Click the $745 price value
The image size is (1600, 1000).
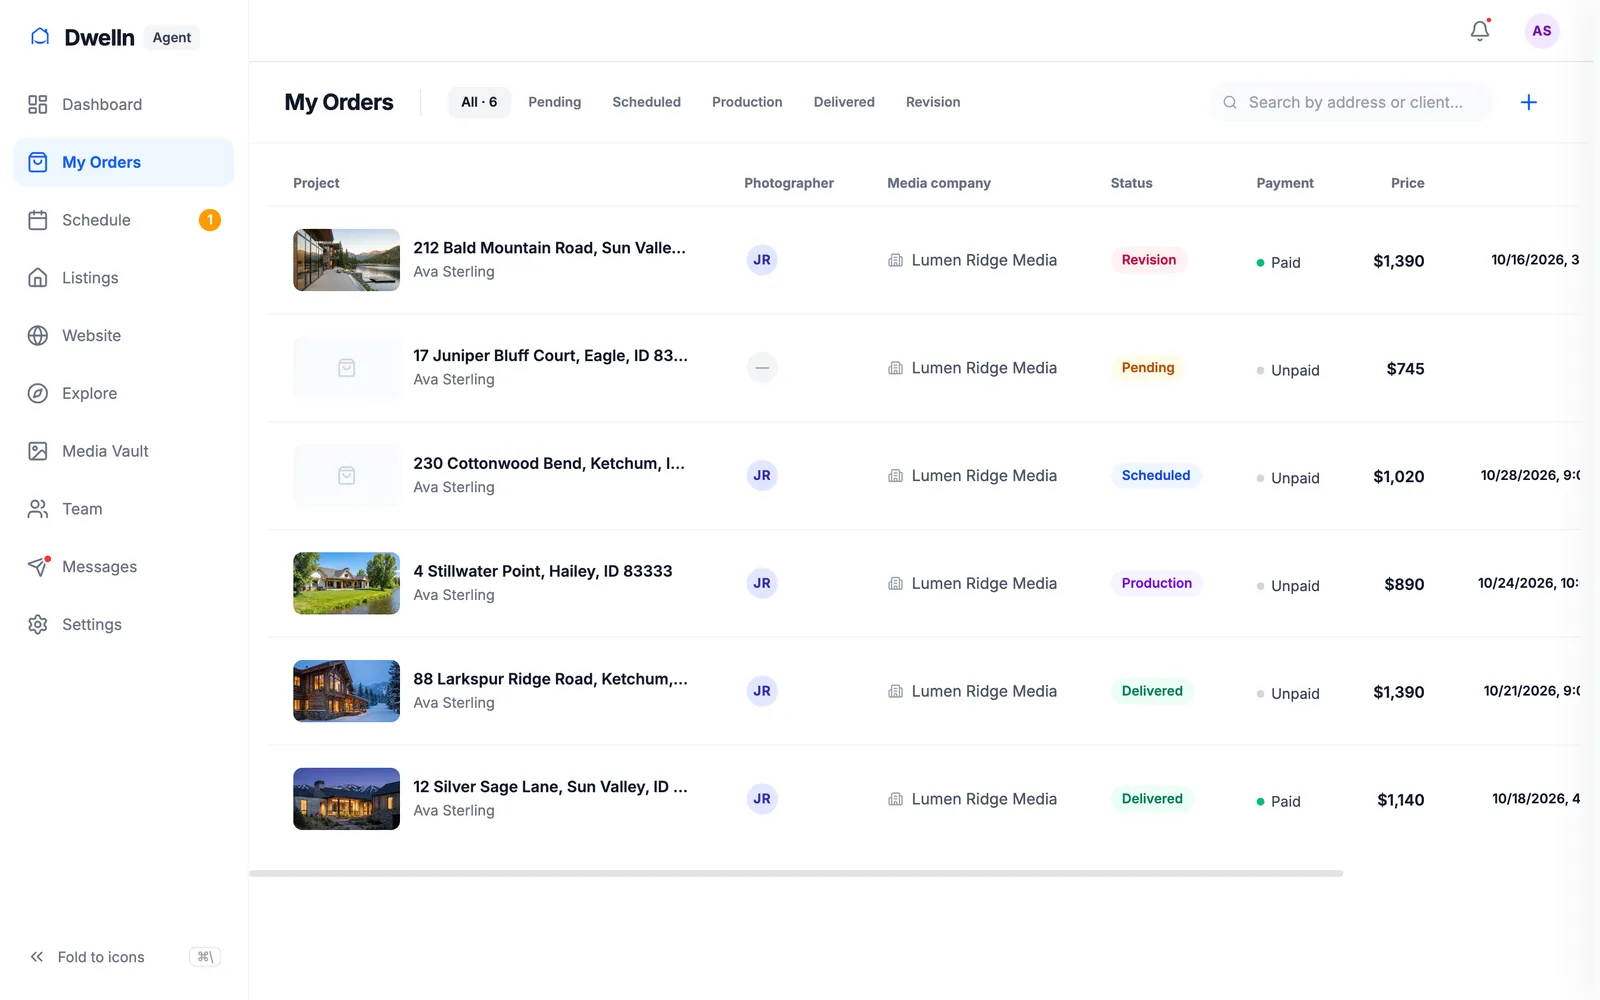pyautogui.click(x=1405, y=369)
